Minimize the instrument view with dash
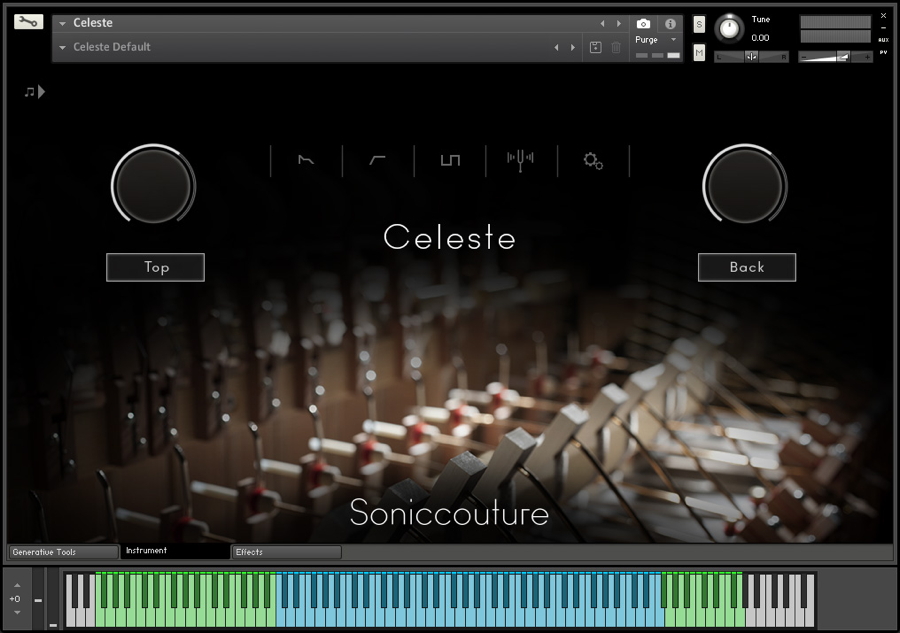900x633 pixels. (x=883, y=28)
